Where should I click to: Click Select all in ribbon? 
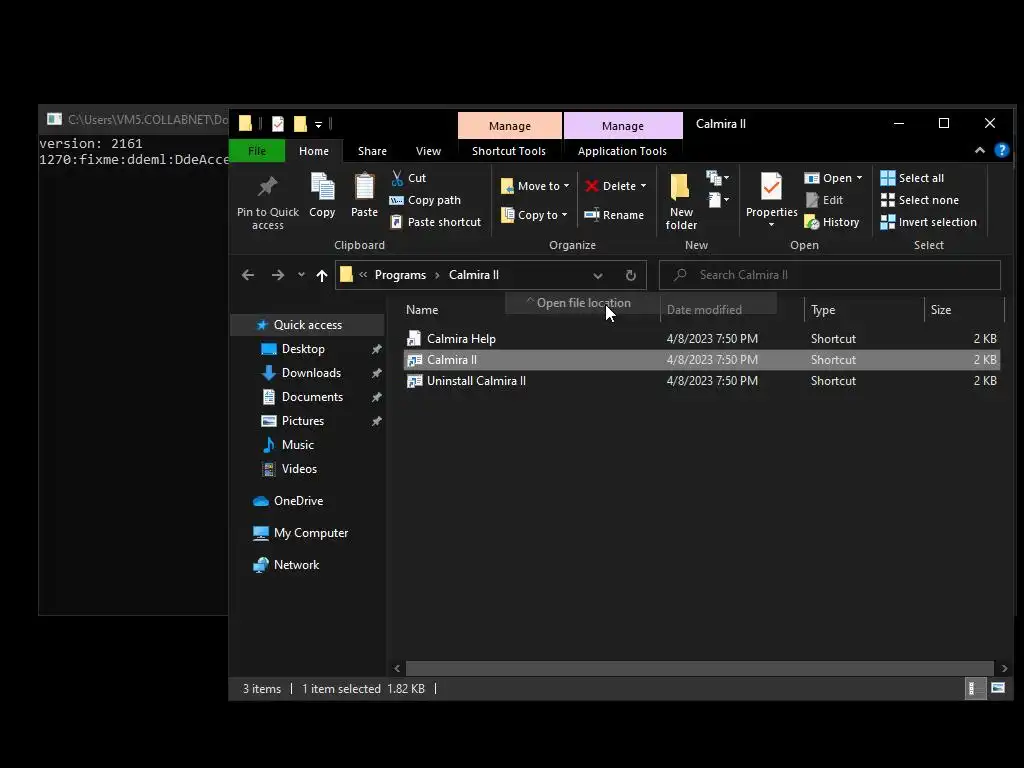pos(912,178)
